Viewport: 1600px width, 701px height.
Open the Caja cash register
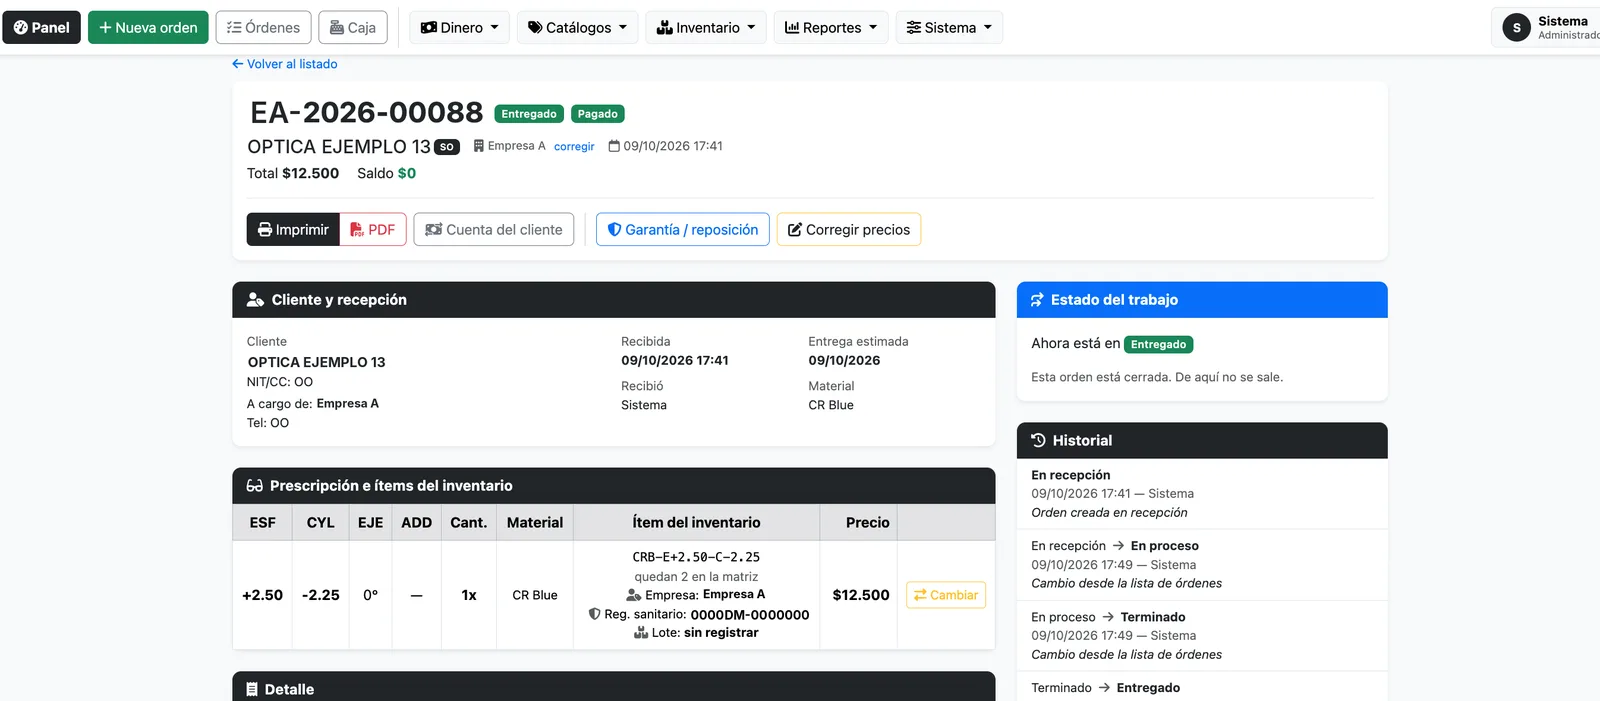click(x=353, y=27)
